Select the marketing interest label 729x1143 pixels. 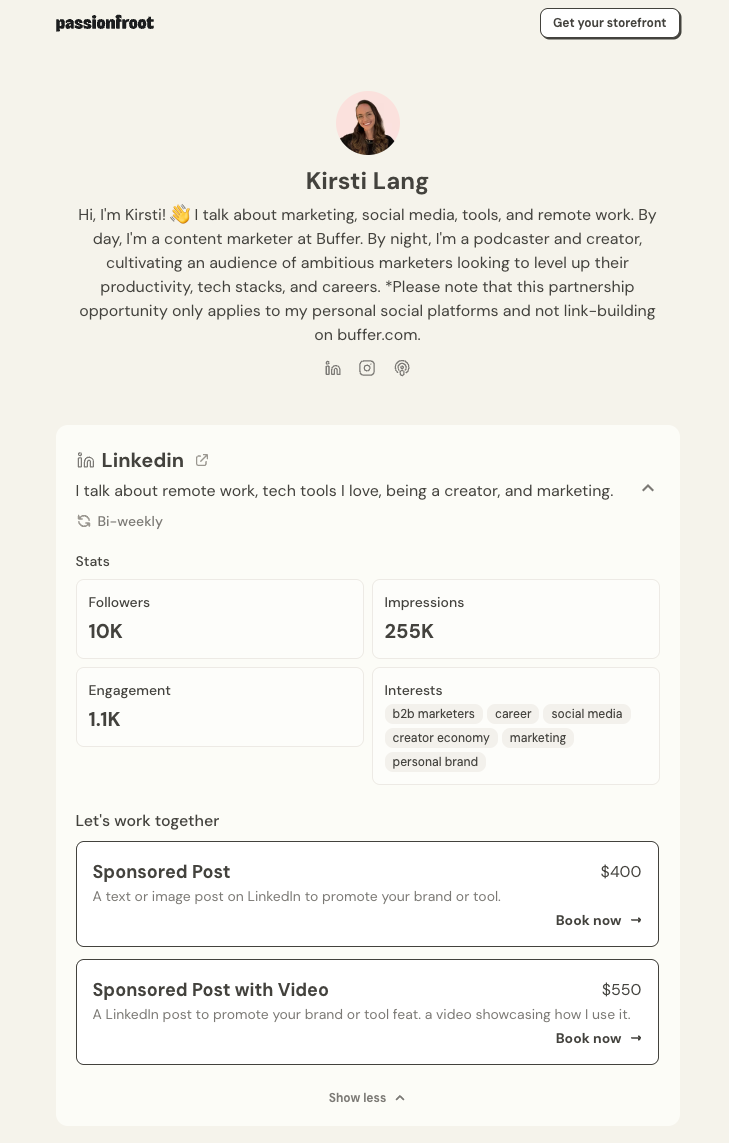click(x=537, y=737)
